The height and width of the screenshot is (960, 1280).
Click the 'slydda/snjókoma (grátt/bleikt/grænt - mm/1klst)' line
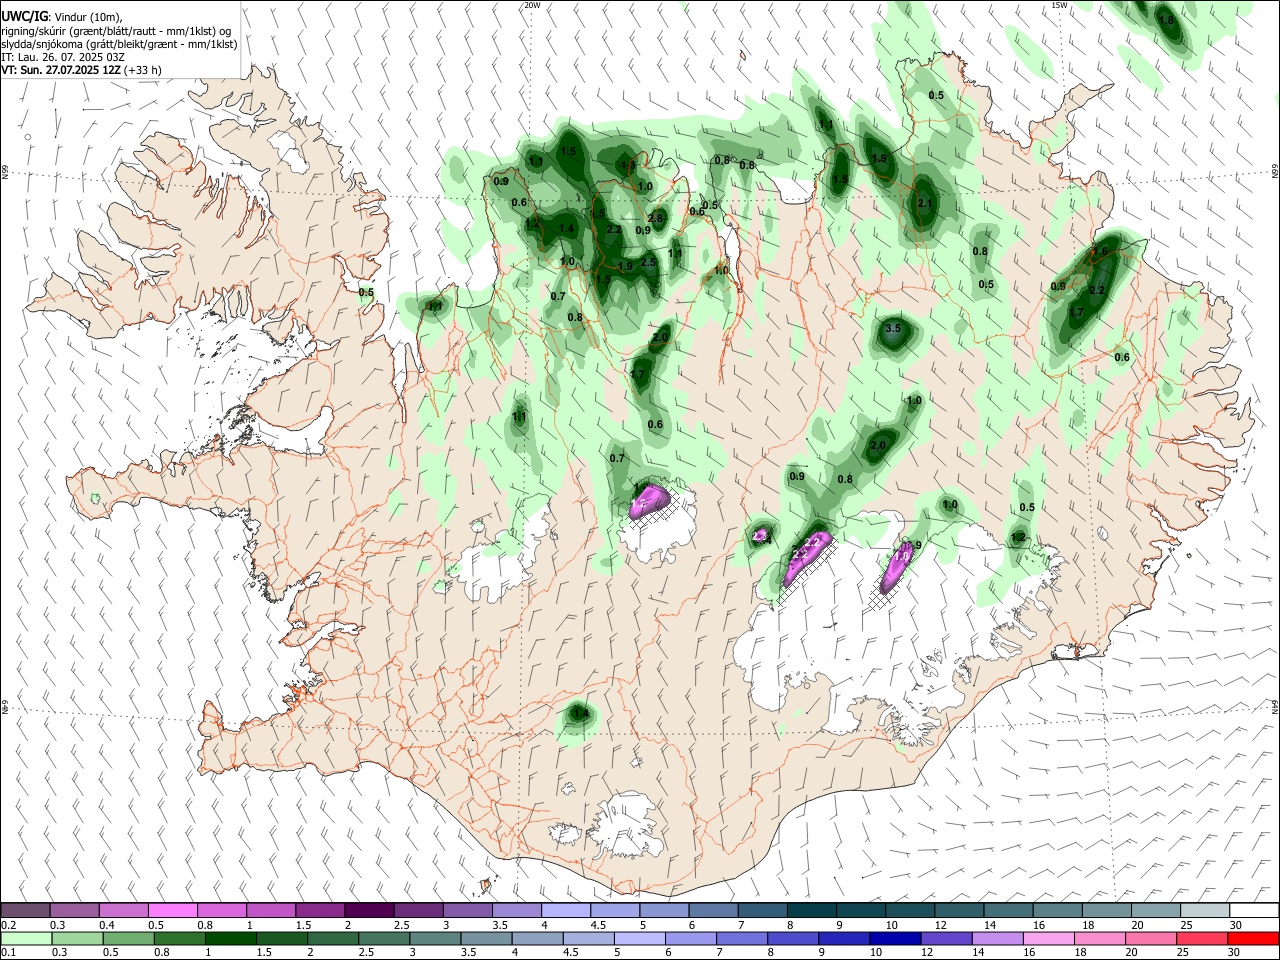point(119,44)
